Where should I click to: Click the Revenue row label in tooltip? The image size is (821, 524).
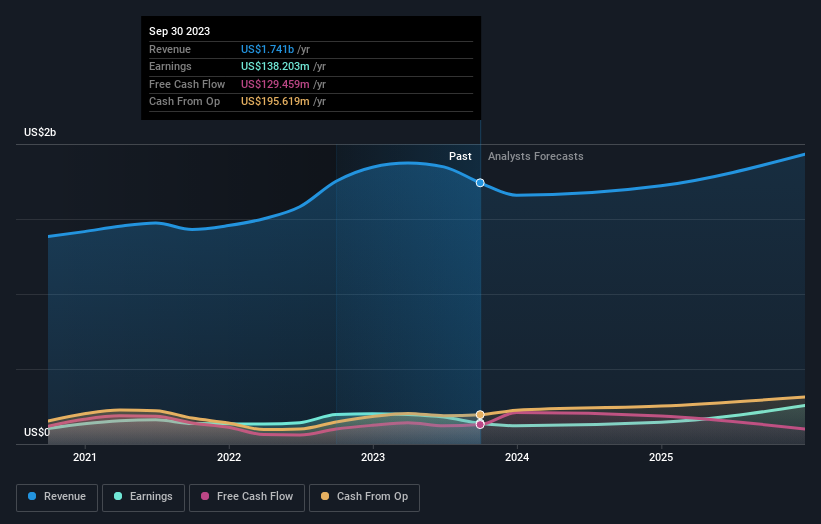[170, 49]
